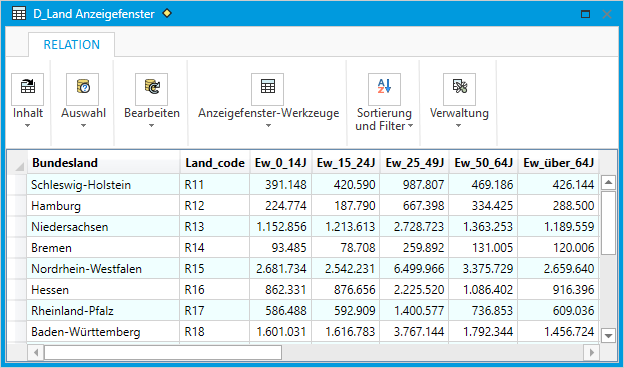Expand the Auswahl dropdown arrow
Viewport: 624px width, 368px height.
83,126
